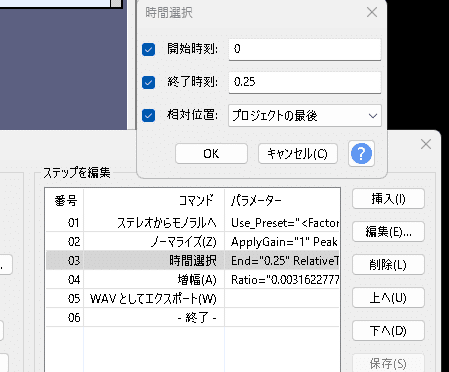This screenshot has width=449, height=372.
Task: Select step 05 WAV としてエクスポート(W)
Action: click(x=192, y=298)
